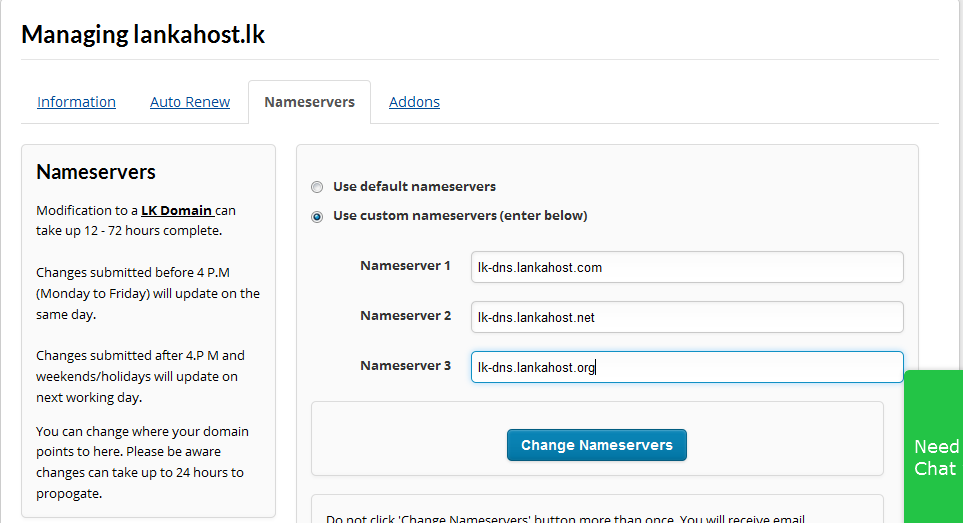
Task: Click the 'Changes submitted before 4 P.M' paragraph
Action: pos(148,293)
